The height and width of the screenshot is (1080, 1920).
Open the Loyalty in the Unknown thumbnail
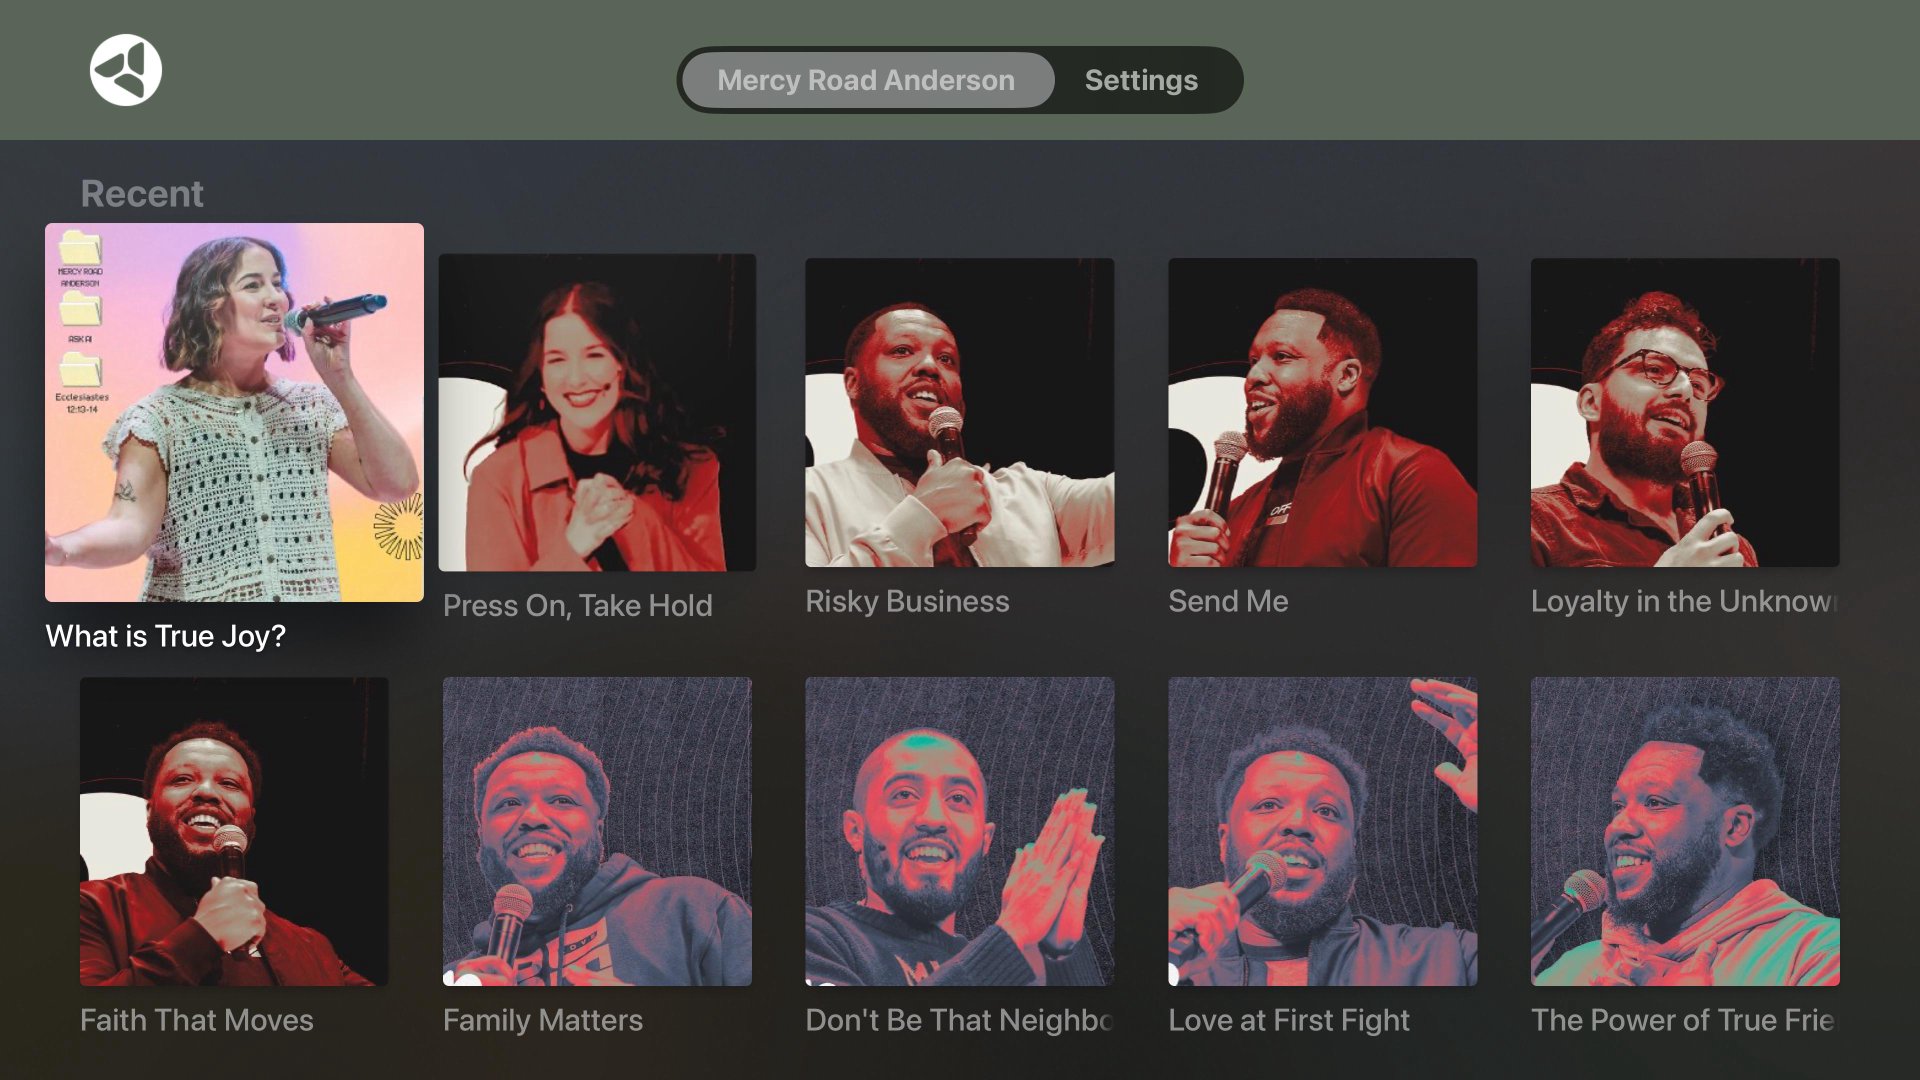[1685, 412]
